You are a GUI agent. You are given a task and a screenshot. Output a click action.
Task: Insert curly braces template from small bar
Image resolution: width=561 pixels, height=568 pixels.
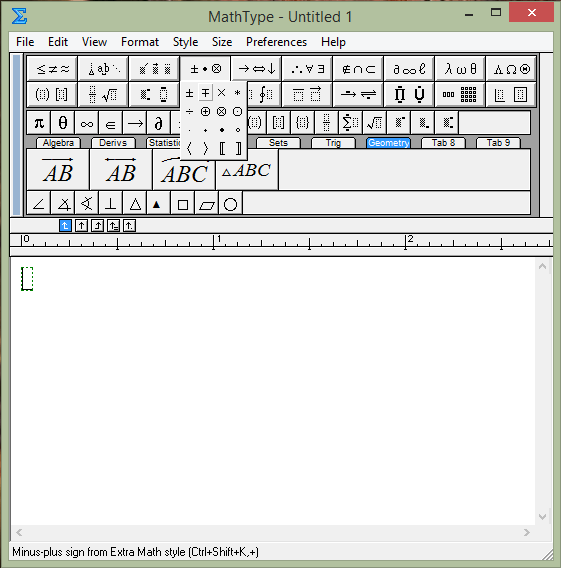302,123
